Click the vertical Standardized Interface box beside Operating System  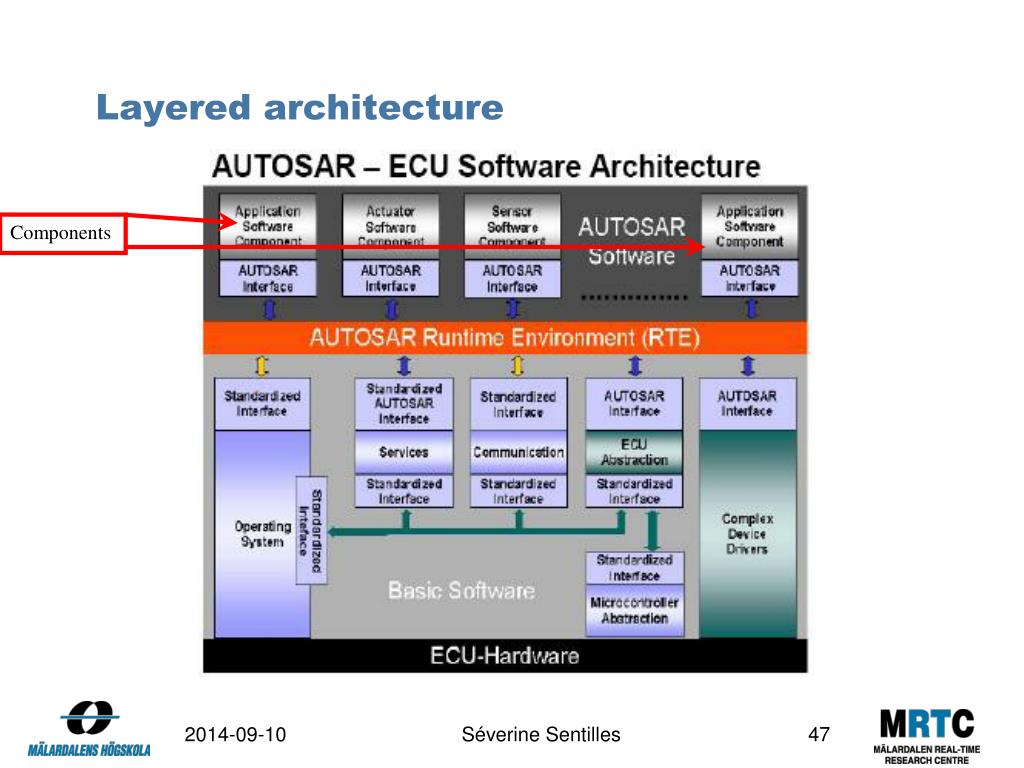[312, 530]
